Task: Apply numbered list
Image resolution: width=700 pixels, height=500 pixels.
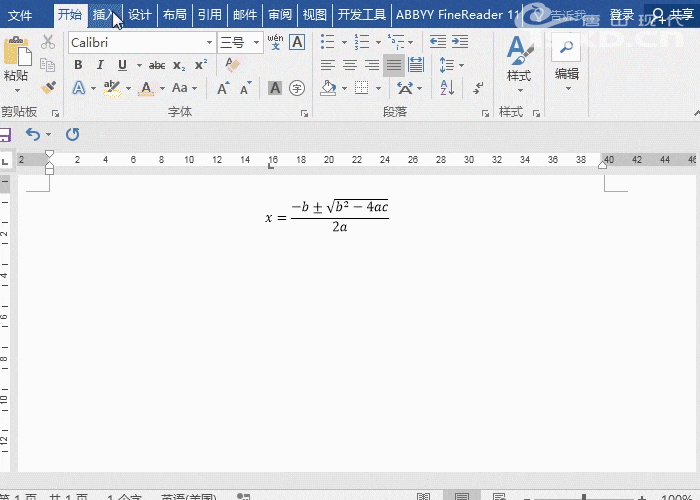Action: (x=362, y=42)
